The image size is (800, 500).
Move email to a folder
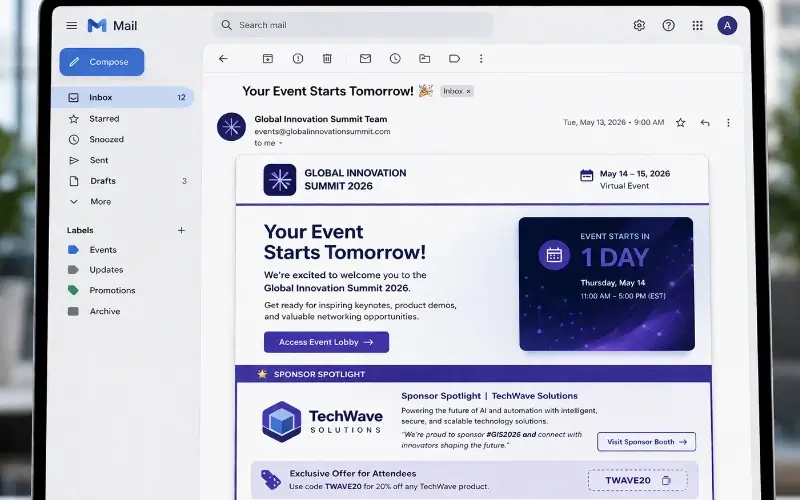coord(424,59)
